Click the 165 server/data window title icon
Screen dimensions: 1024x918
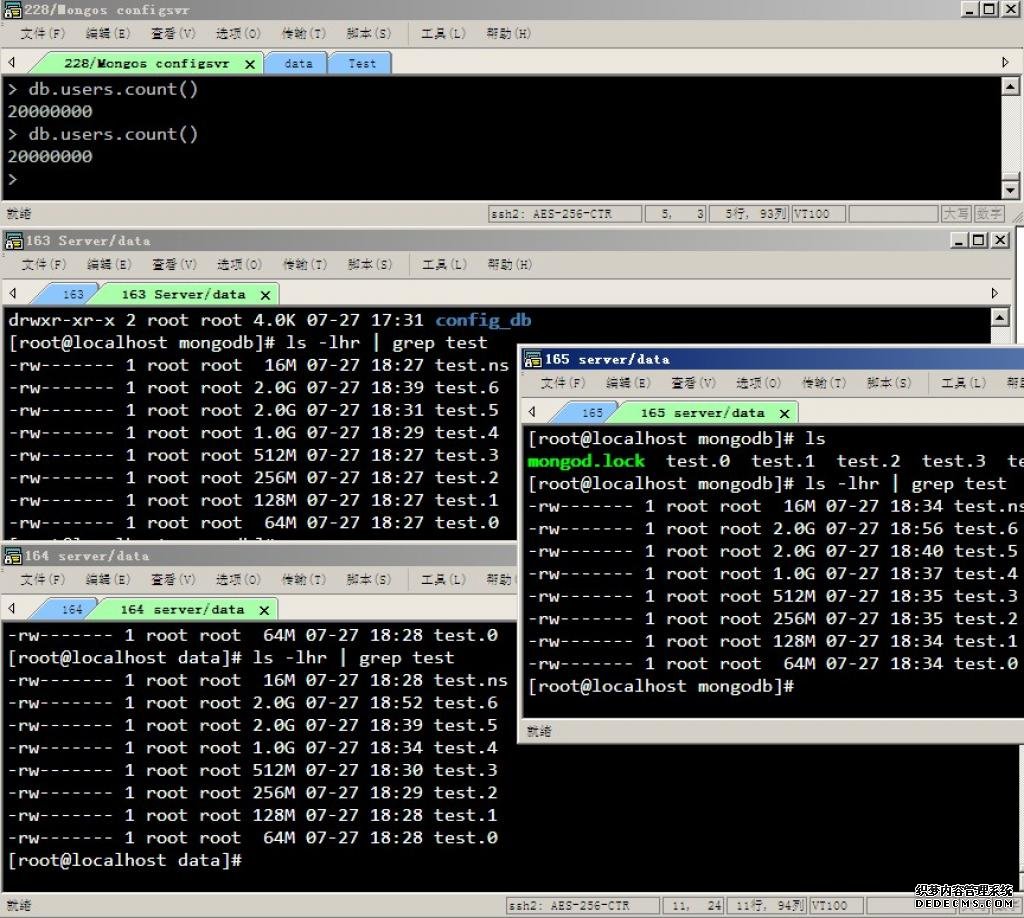(x=533, y=359)
